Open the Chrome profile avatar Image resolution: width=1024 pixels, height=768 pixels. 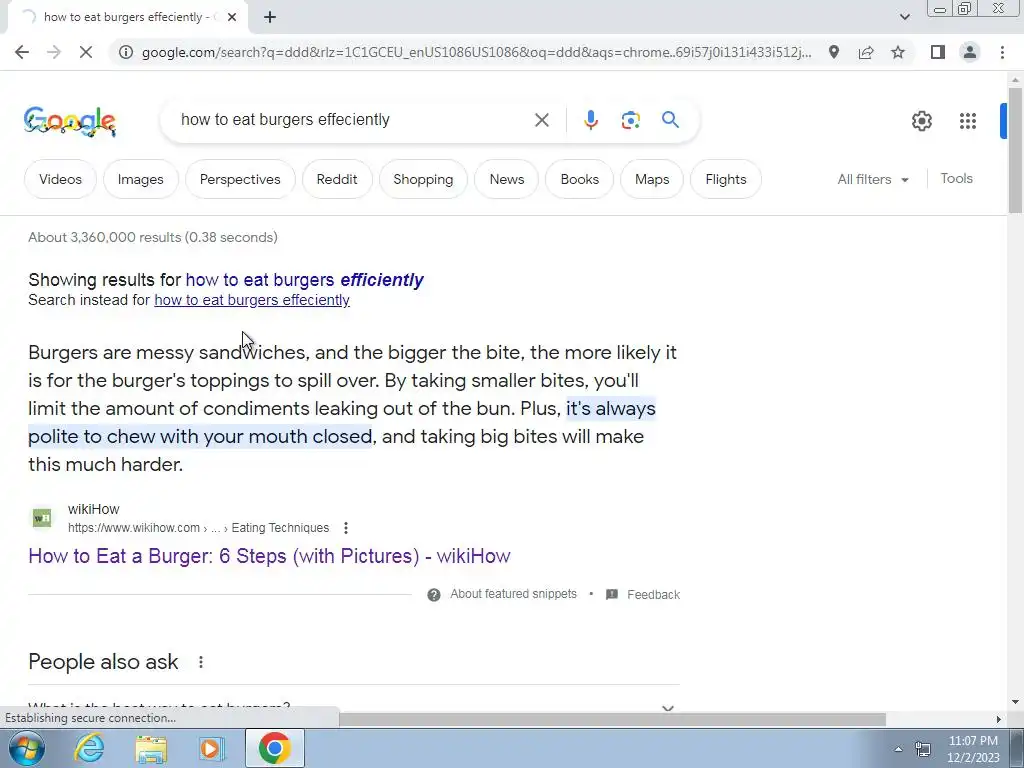[x=970, y=52]
